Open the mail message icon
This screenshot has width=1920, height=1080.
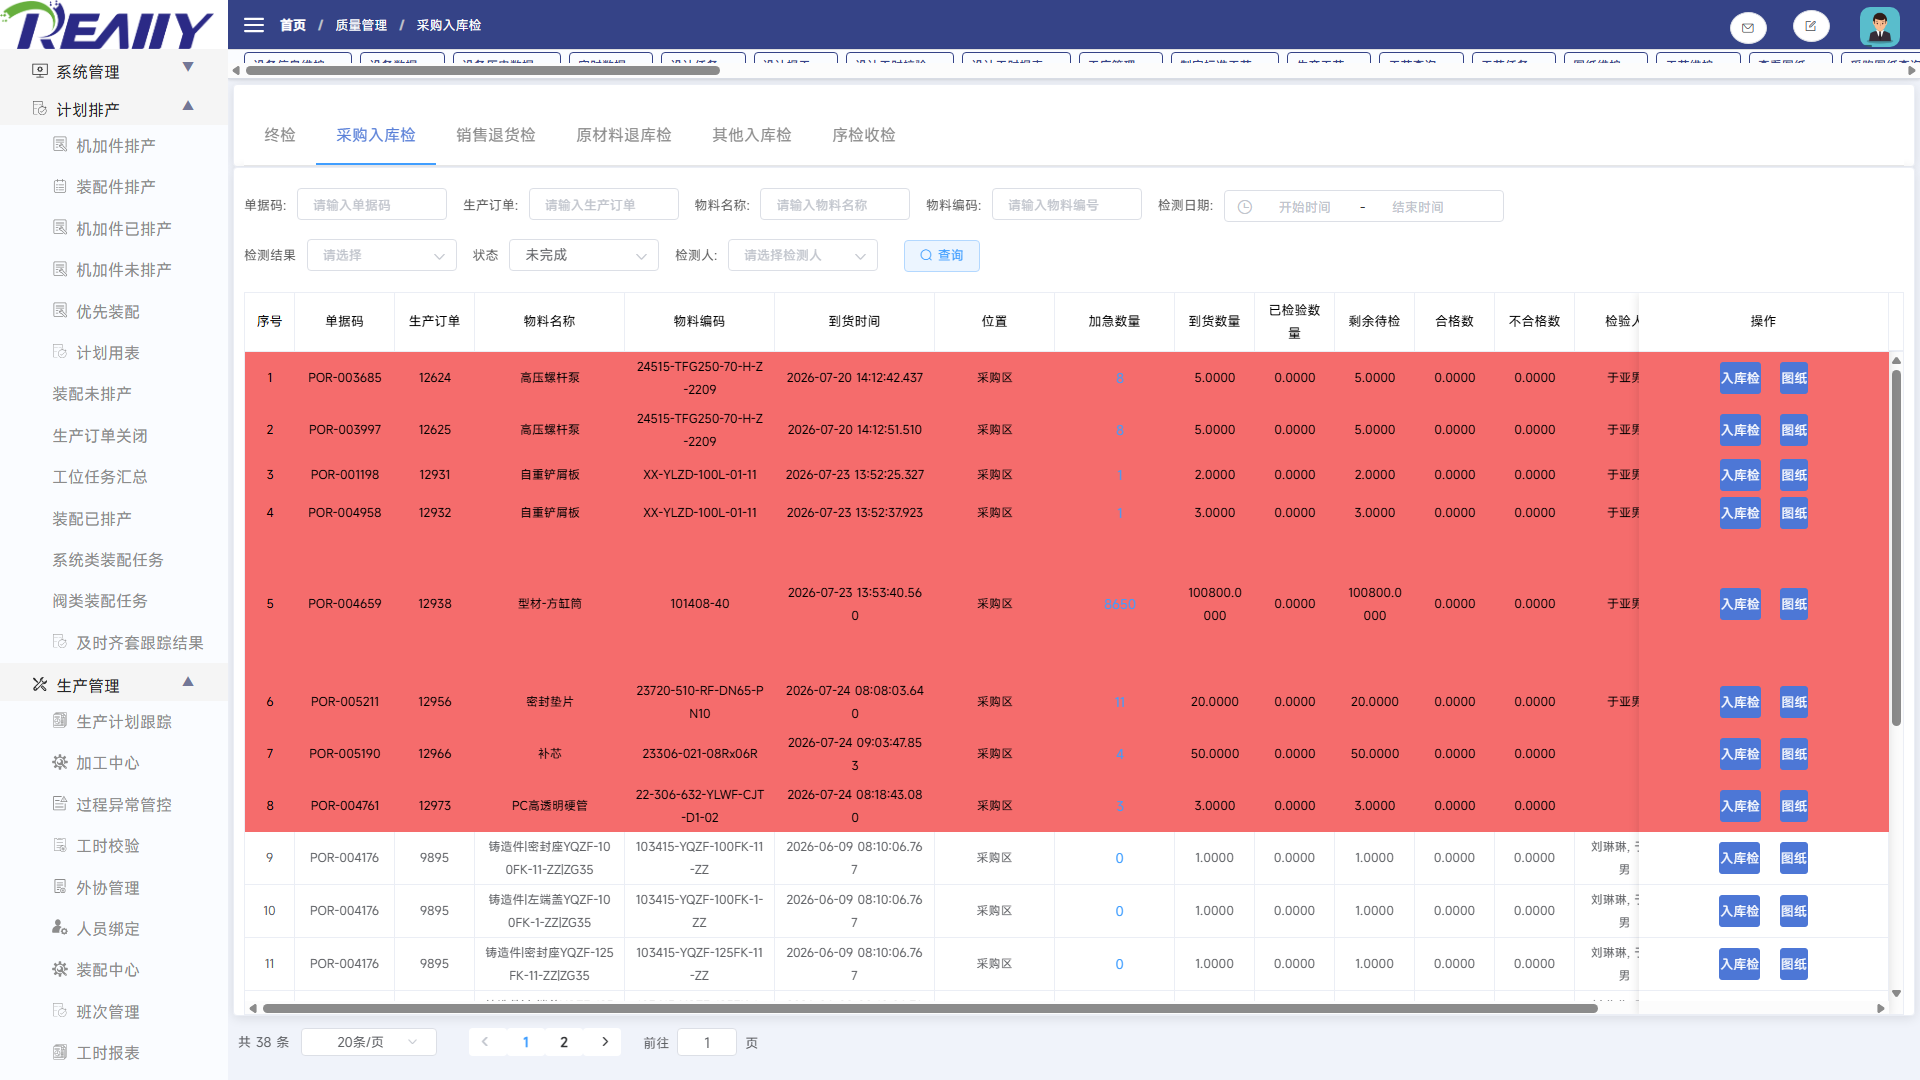(1748, 27)
